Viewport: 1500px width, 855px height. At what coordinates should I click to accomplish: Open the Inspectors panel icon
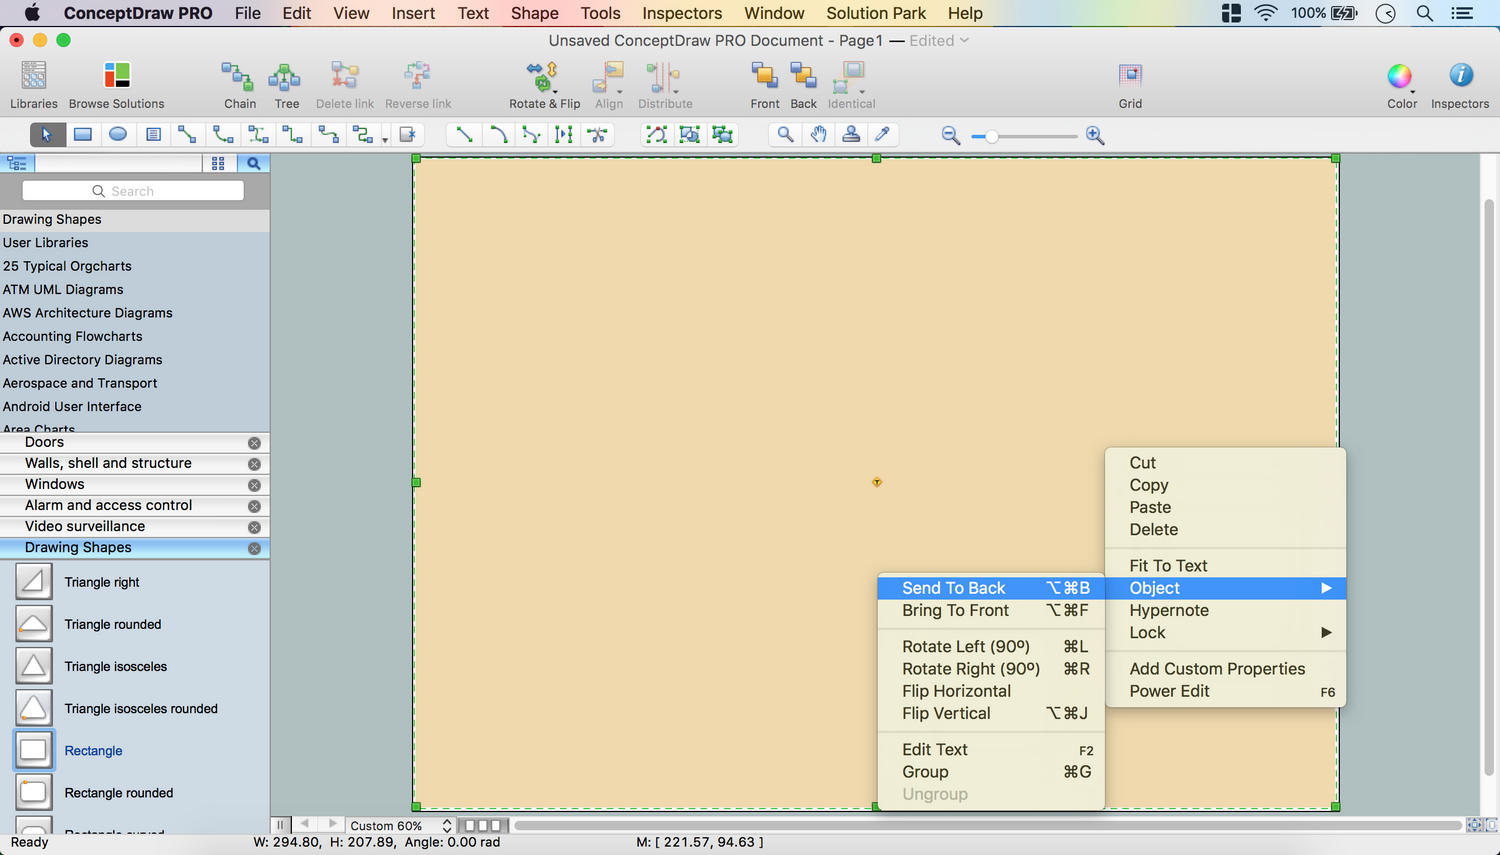1459,84
